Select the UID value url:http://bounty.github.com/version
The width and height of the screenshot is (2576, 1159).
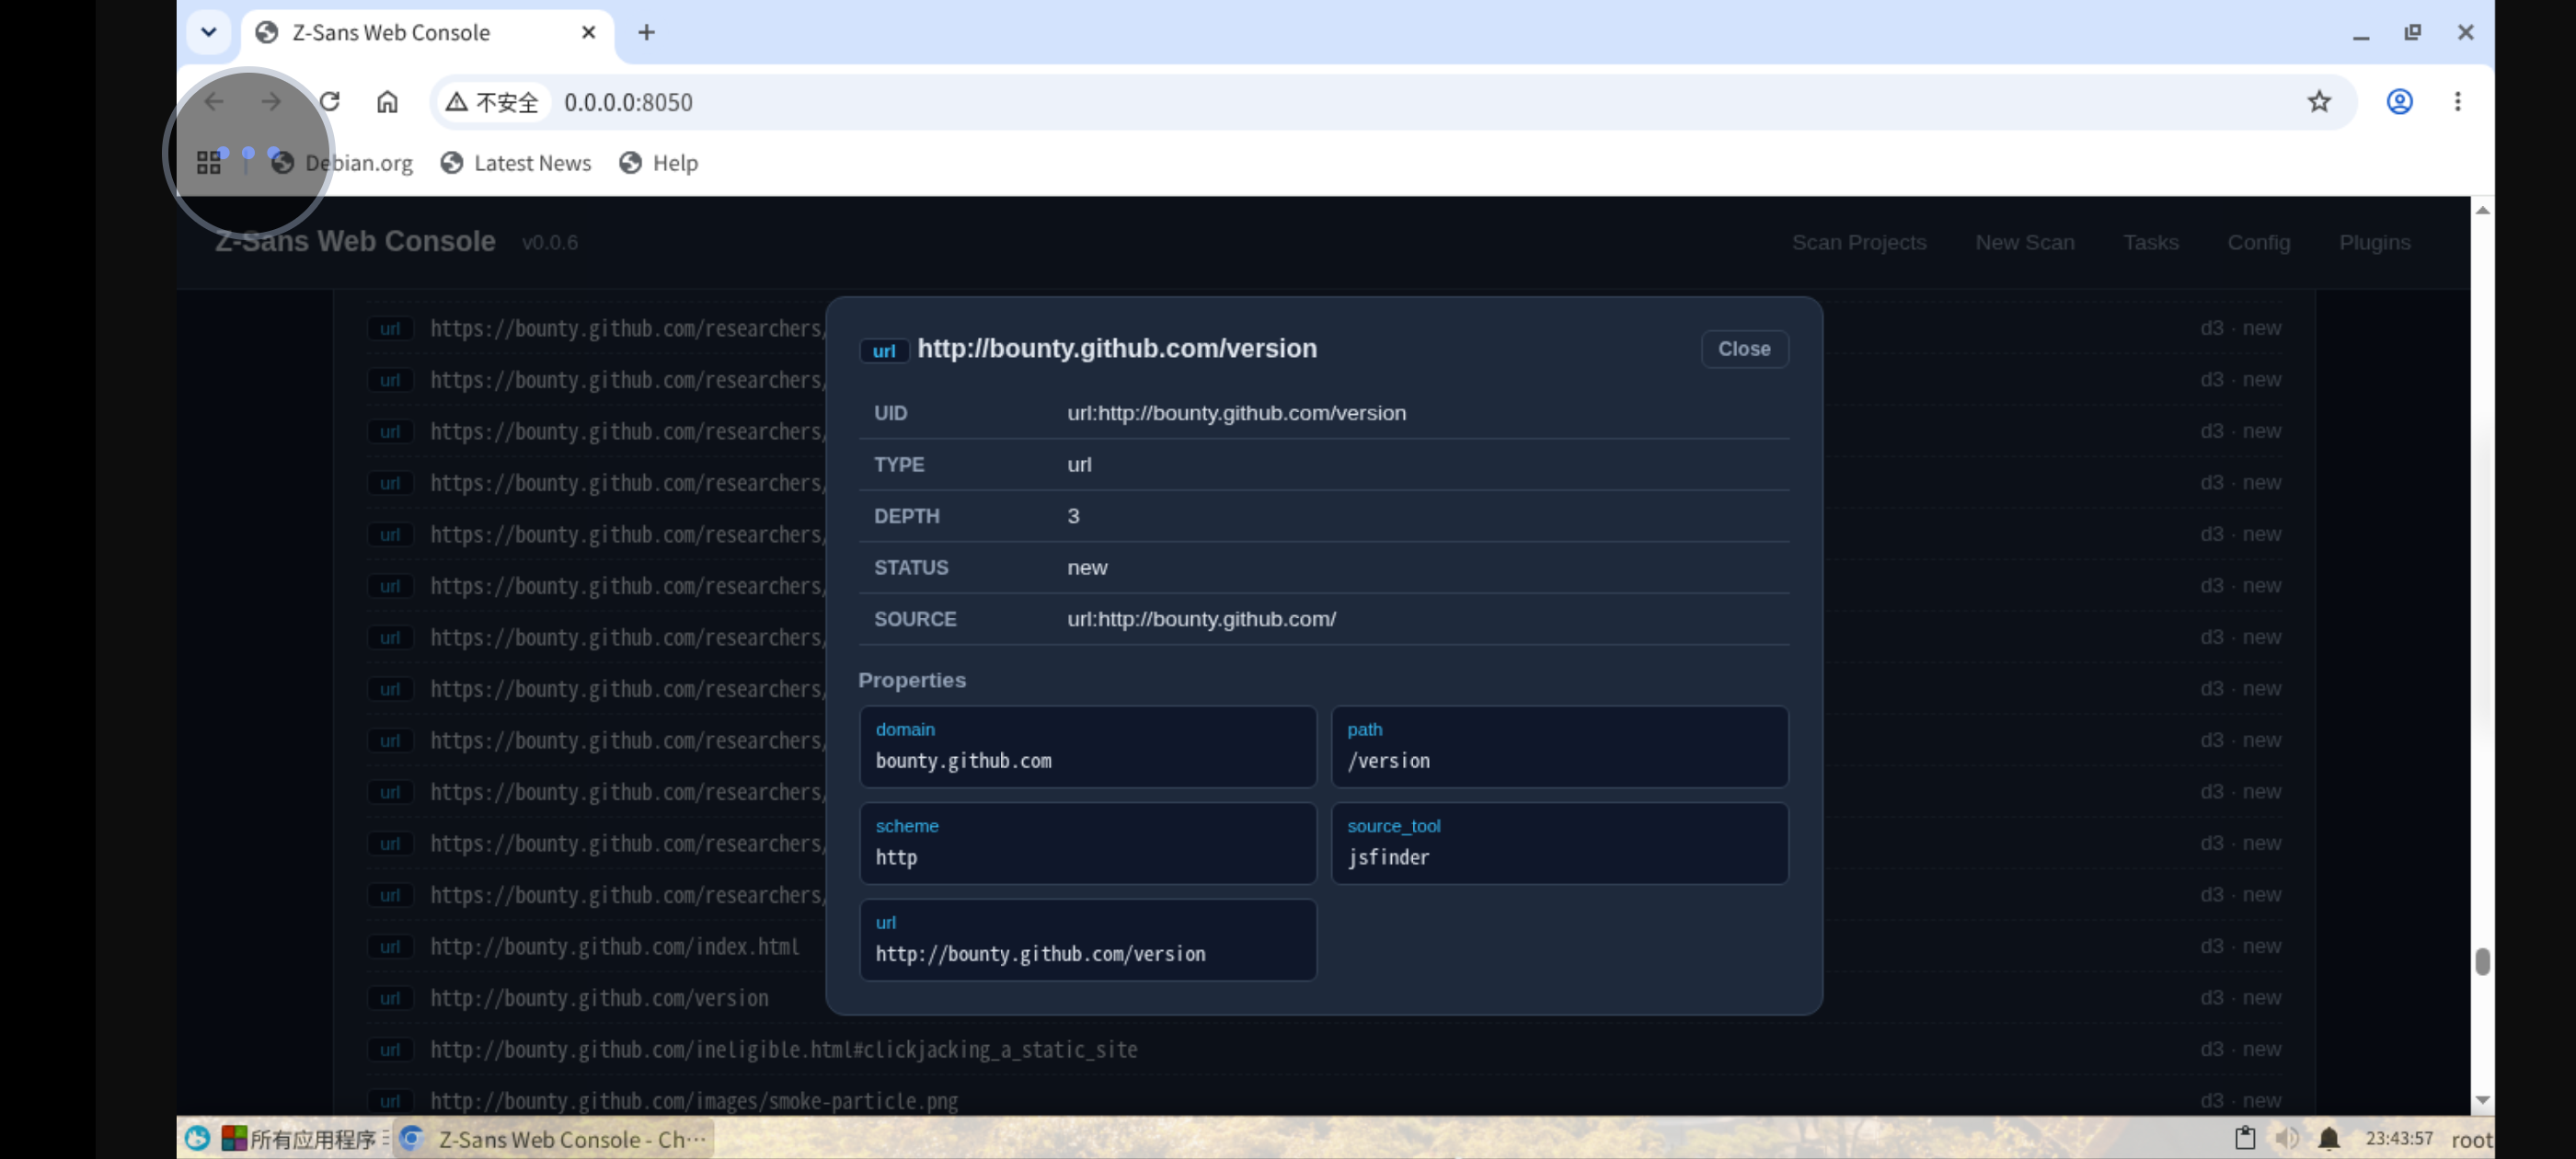[x=1236, y=413]
